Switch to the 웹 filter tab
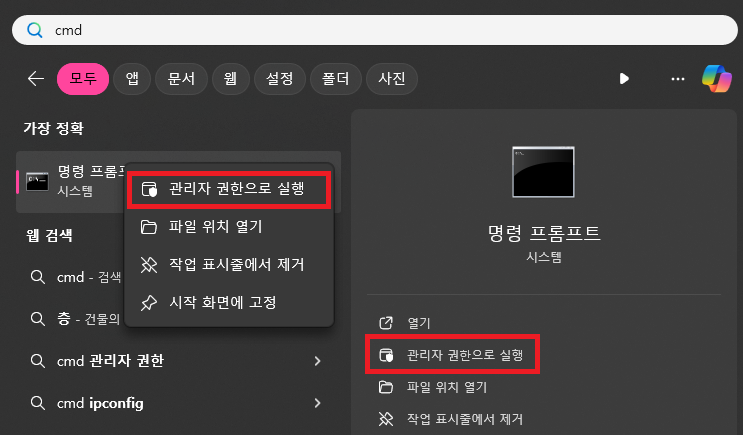Image resolution: width=743 pixels, height=435 pixels. [231, 79]
